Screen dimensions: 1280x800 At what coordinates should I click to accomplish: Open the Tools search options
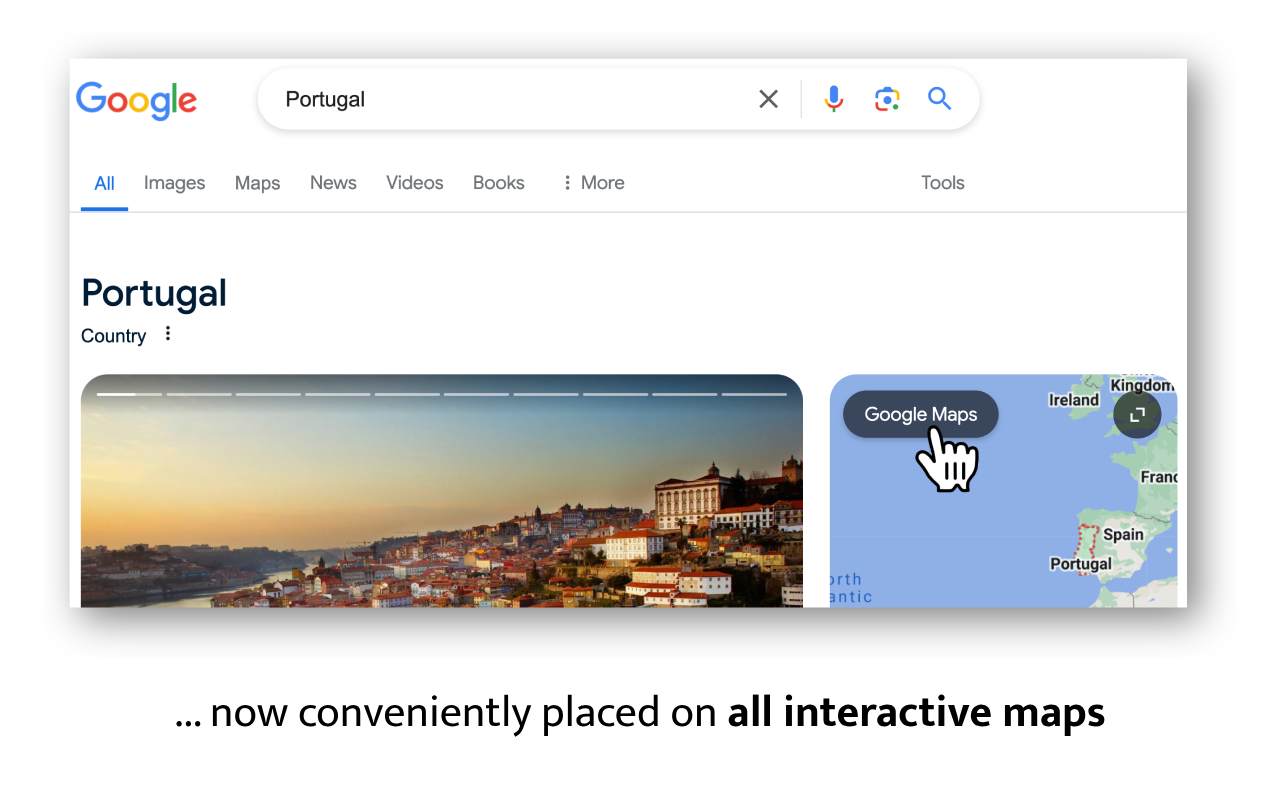[x=943, y=183]
